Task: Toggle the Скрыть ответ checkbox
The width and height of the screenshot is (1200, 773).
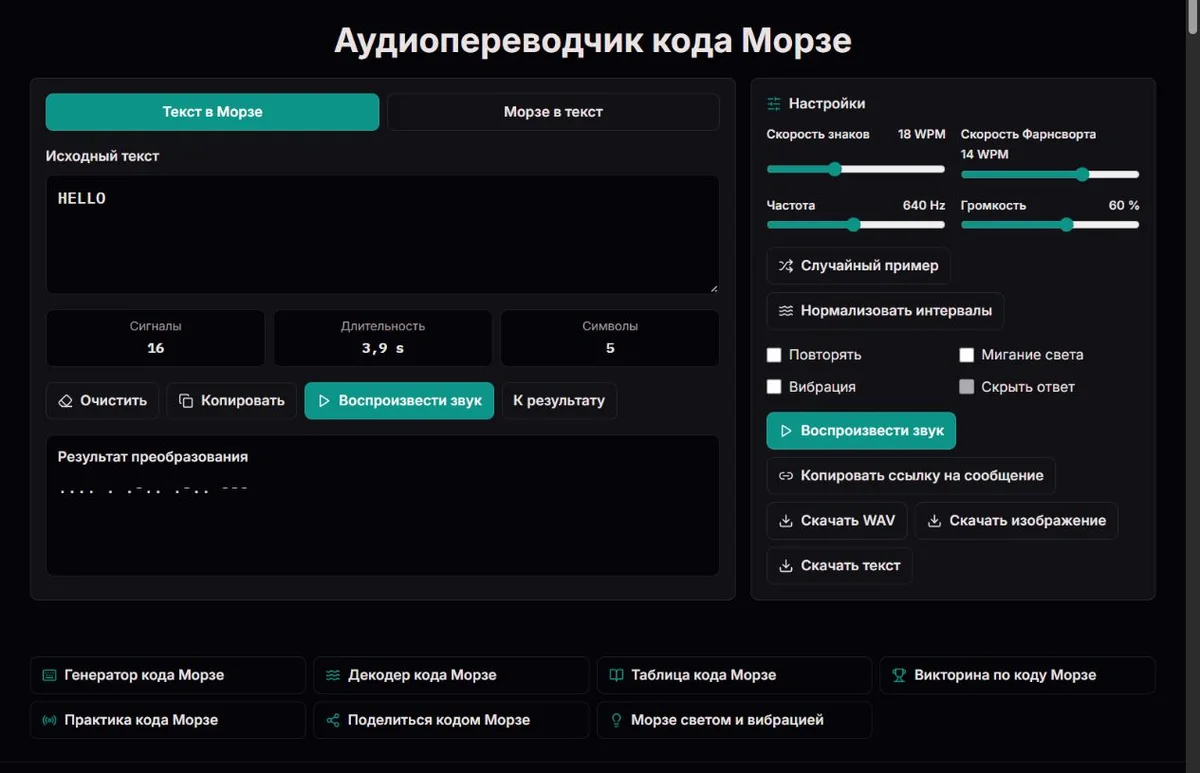Action: pyautogui.click(x=967, y=387)
